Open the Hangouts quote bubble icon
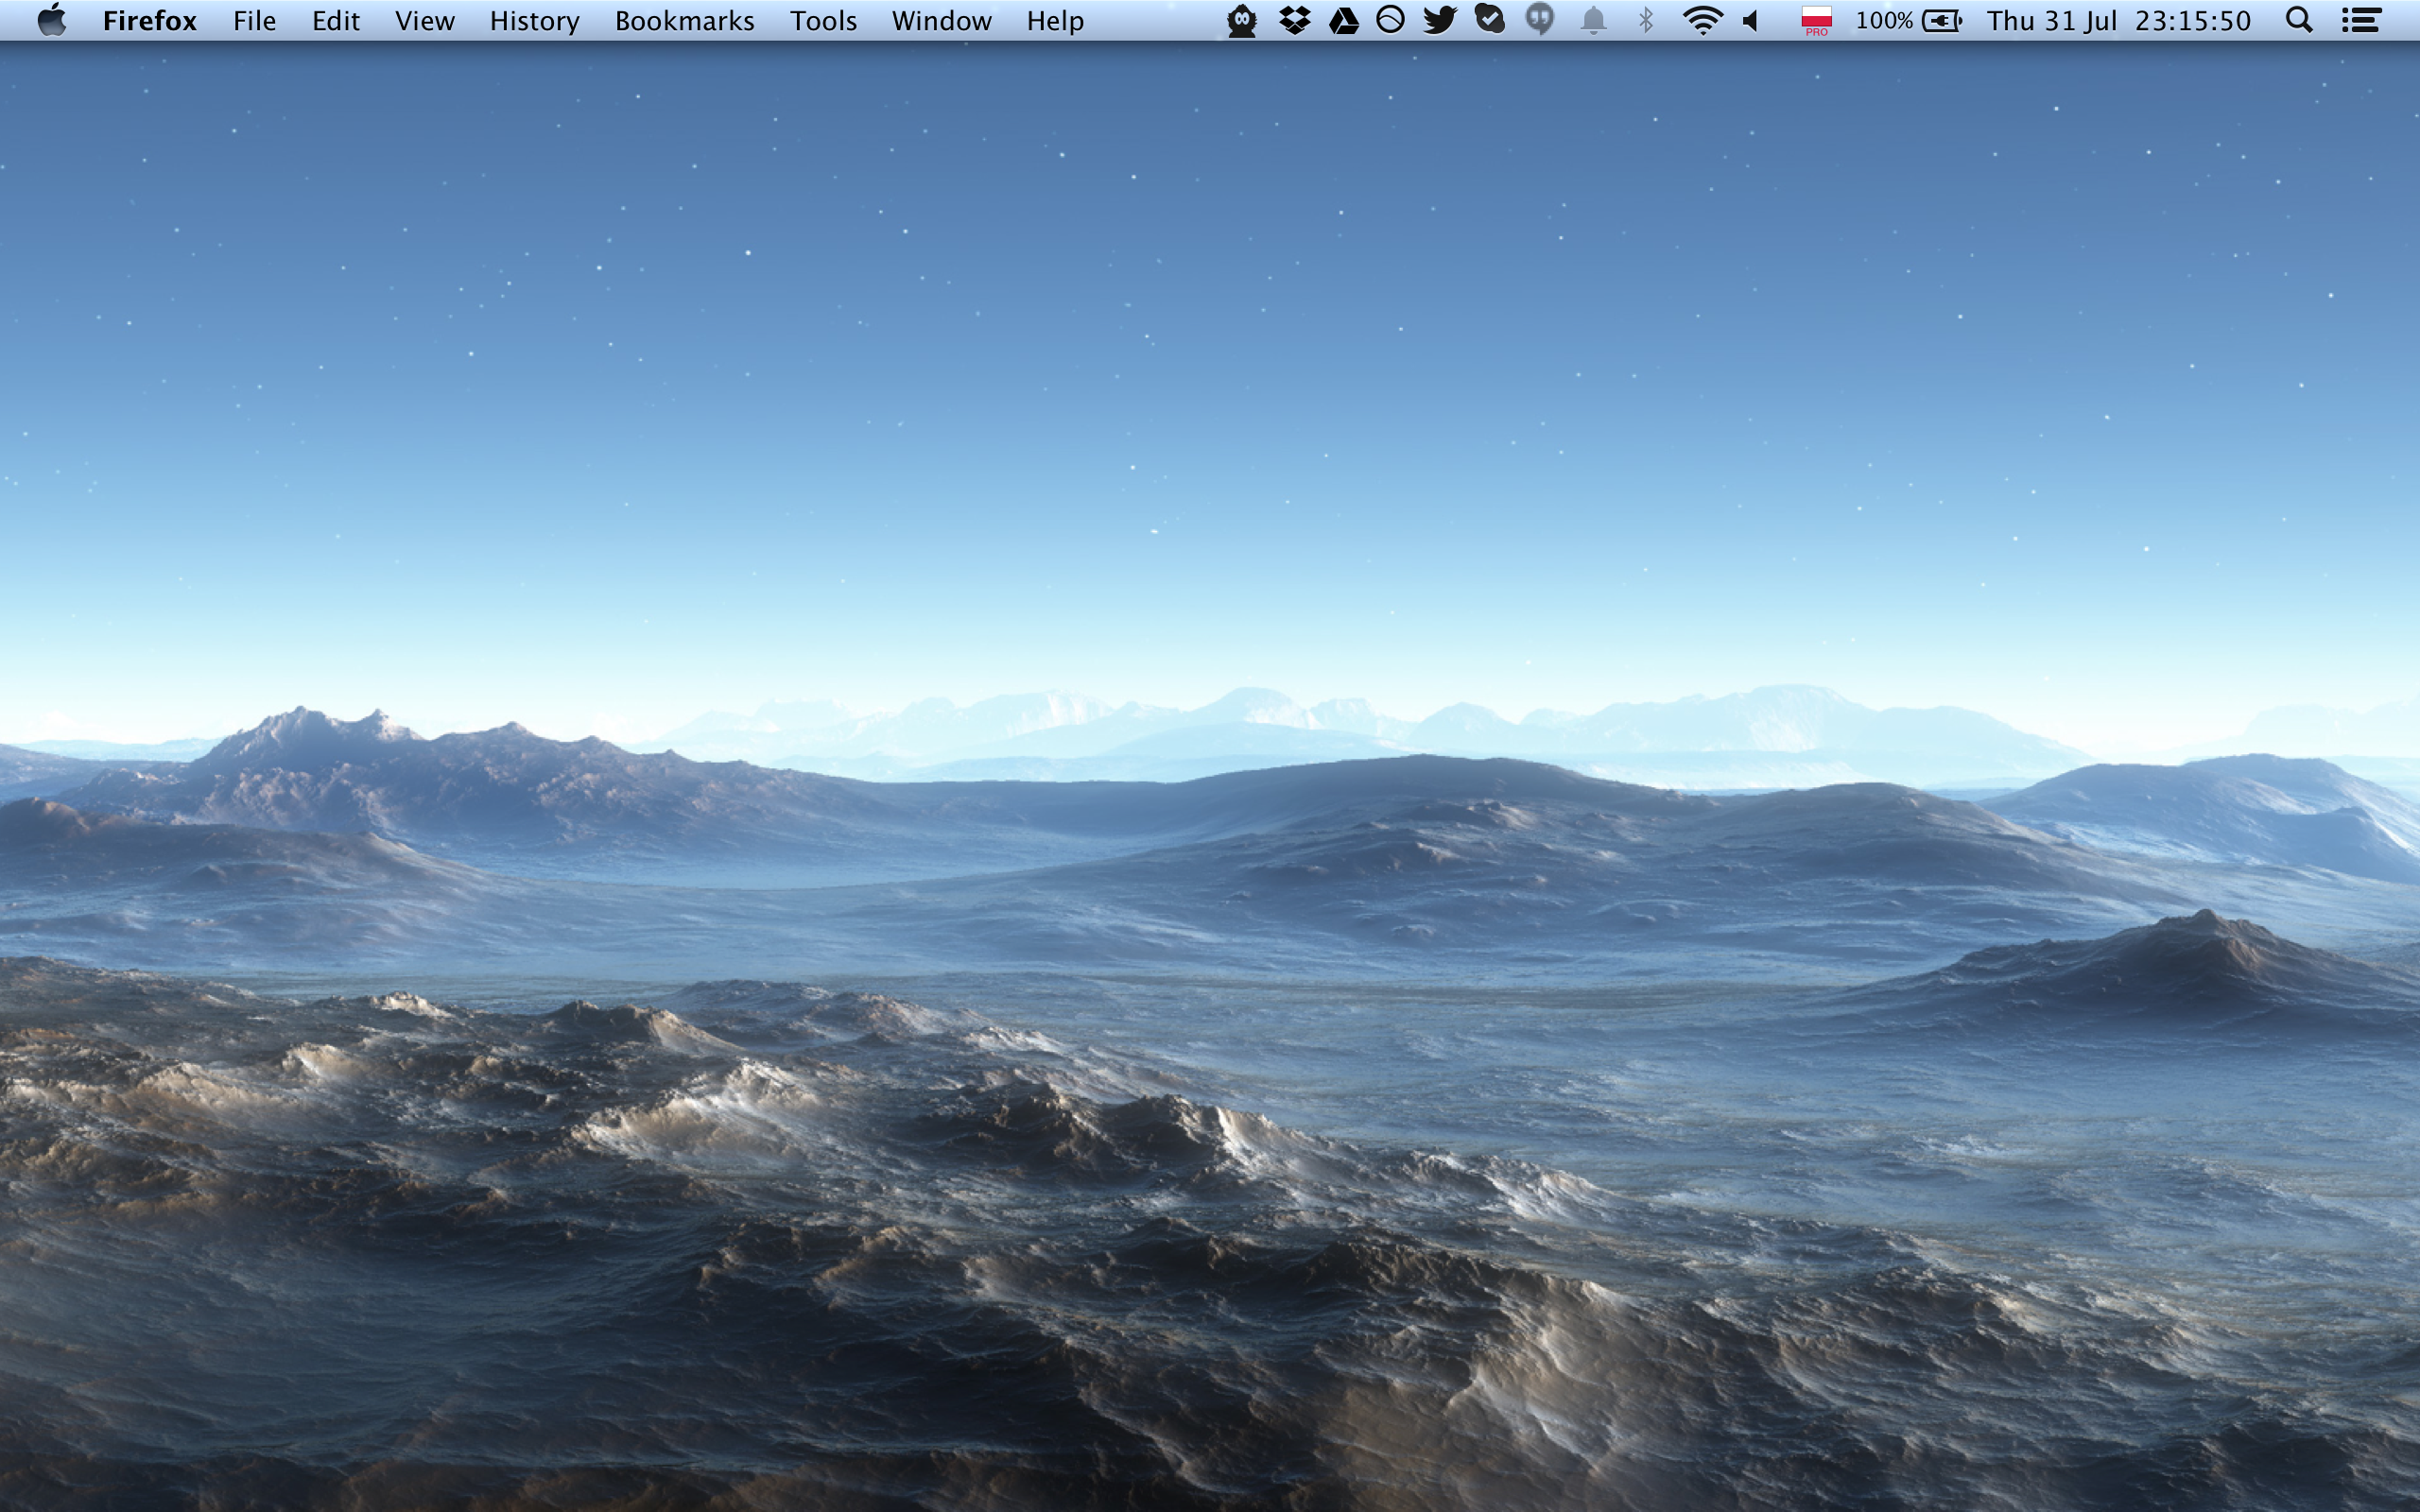 tap(1540, 20)
